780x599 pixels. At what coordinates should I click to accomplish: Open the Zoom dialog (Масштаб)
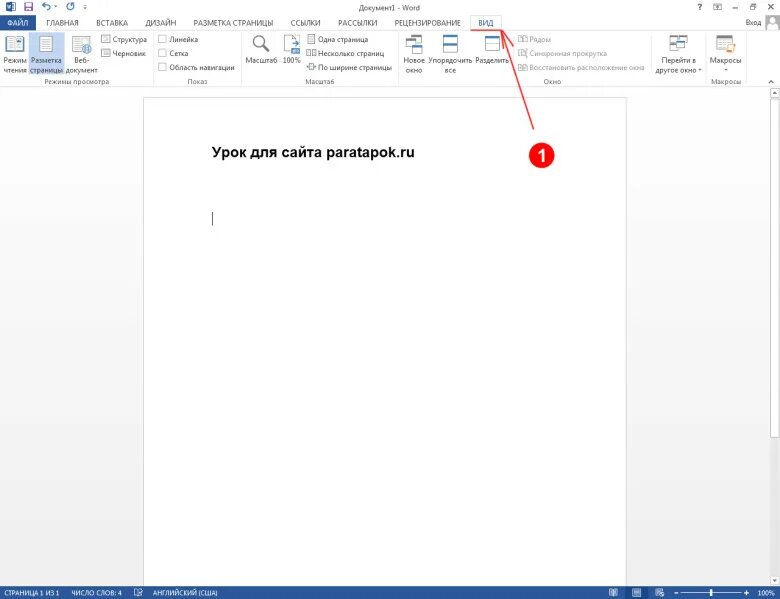coord(261,49)
